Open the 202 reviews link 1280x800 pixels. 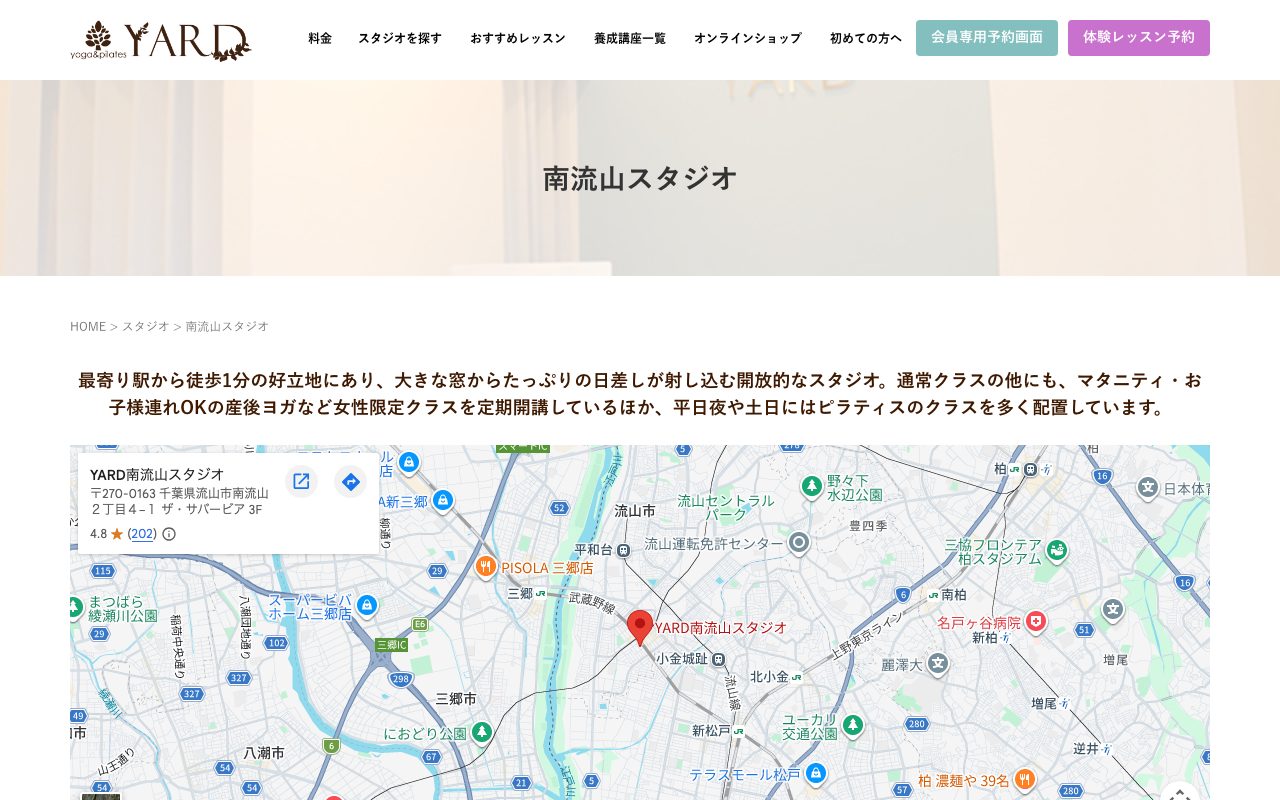143,534
